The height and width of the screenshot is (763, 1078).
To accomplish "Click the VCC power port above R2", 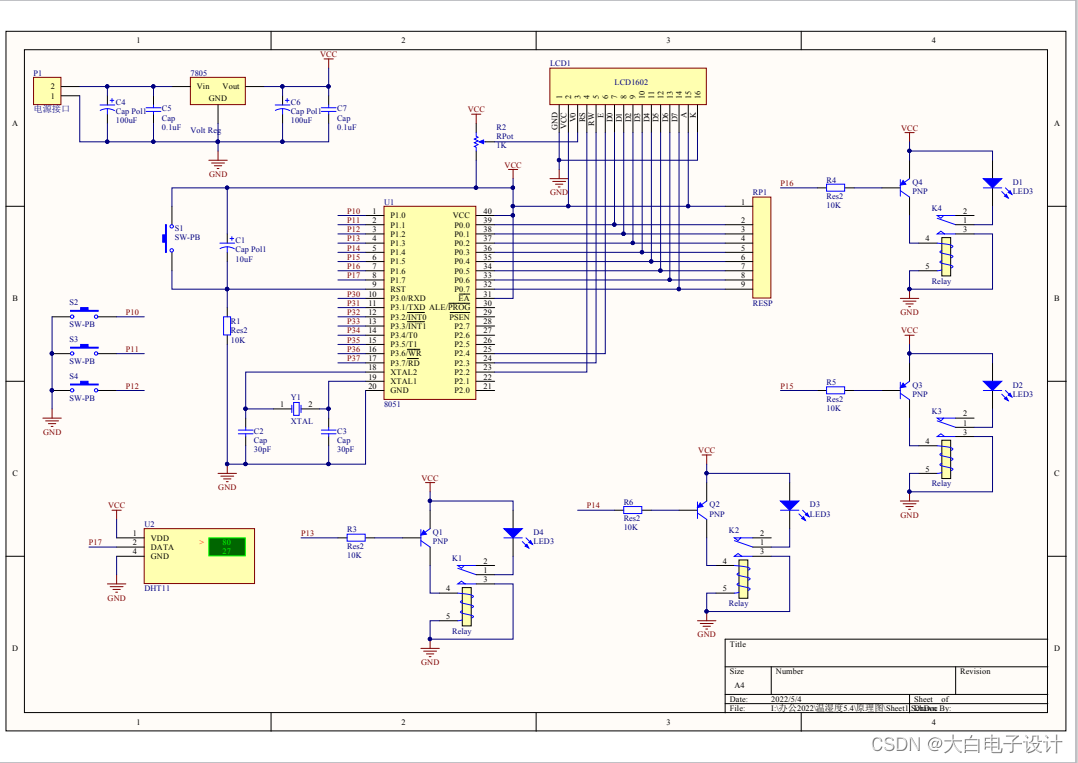I will [x=476, y=111].
